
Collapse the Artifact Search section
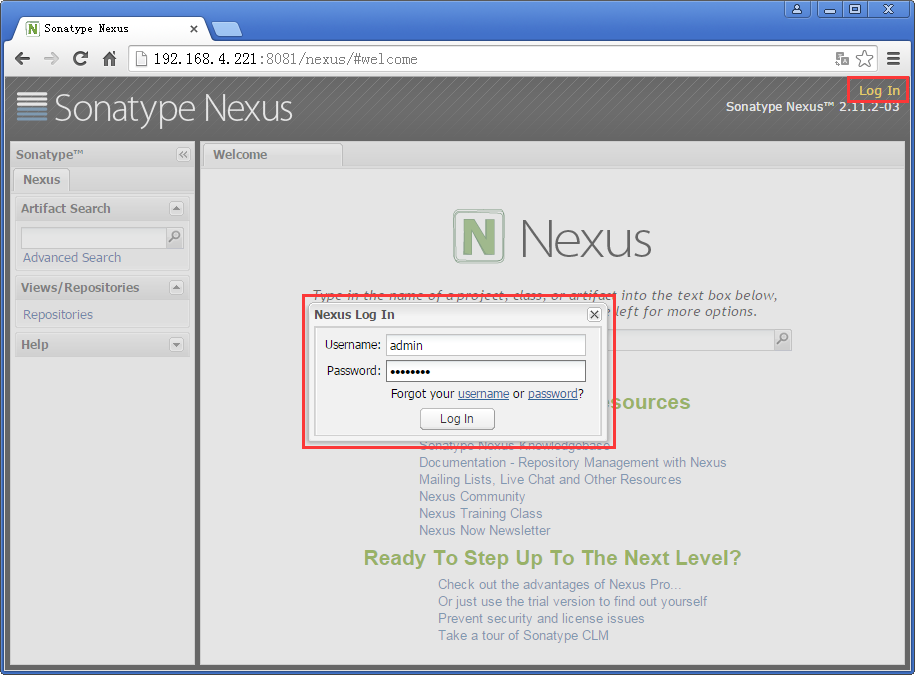pos(176,208)
